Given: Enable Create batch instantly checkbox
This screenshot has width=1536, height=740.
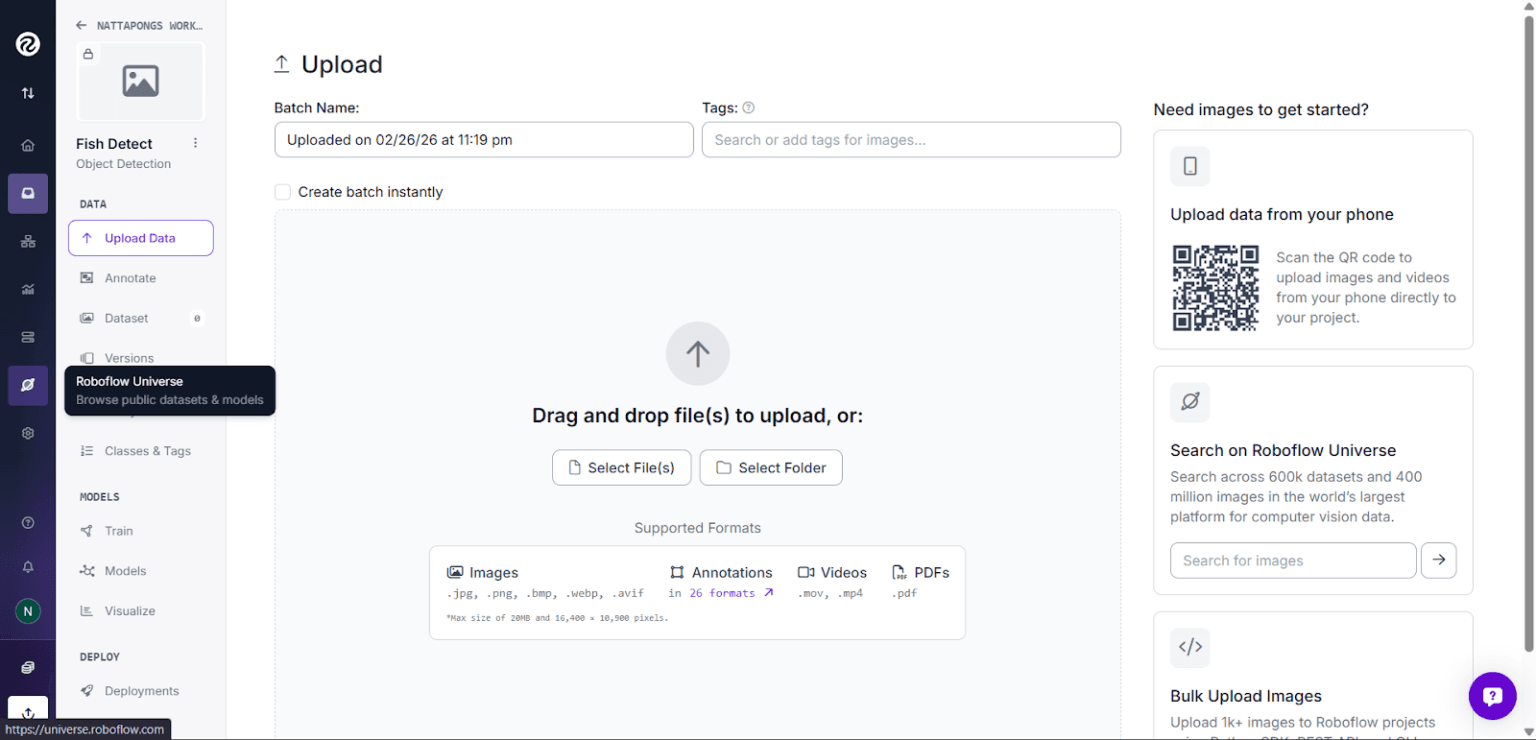Looking at the screenshot, I should pos(283,192).
